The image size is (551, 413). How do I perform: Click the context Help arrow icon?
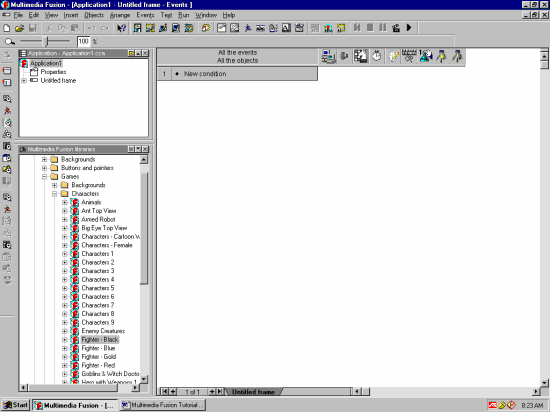(121, 28)
